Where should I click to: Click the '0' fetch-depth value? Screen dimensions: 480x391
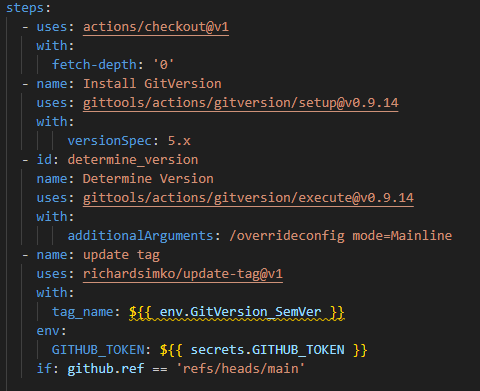(163, 65)
